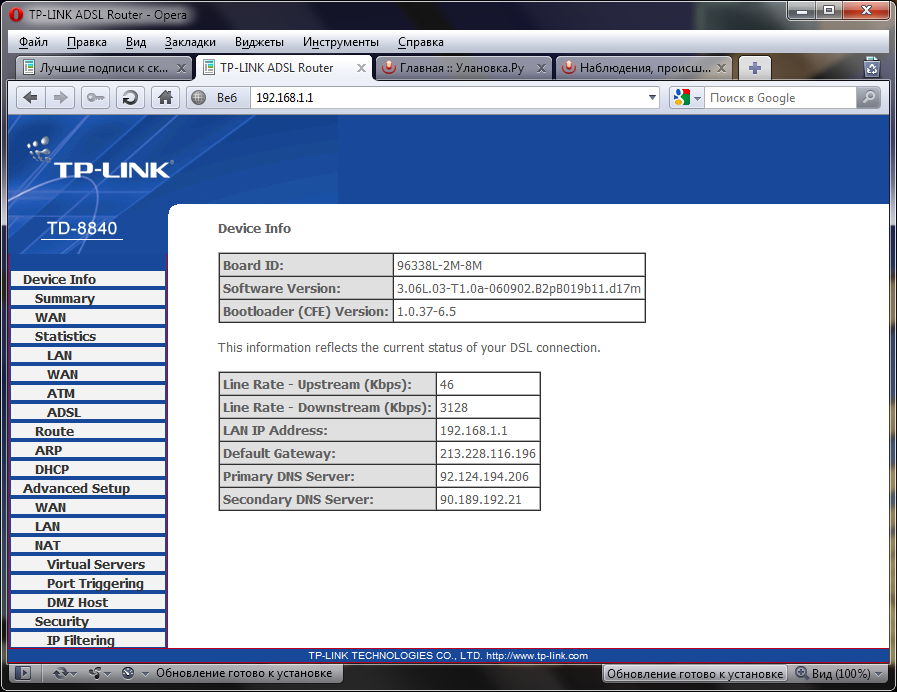The width and height of the screenshot is (897, 692).
Task: Open WAN under Device Info
Action: coord(88,317)
